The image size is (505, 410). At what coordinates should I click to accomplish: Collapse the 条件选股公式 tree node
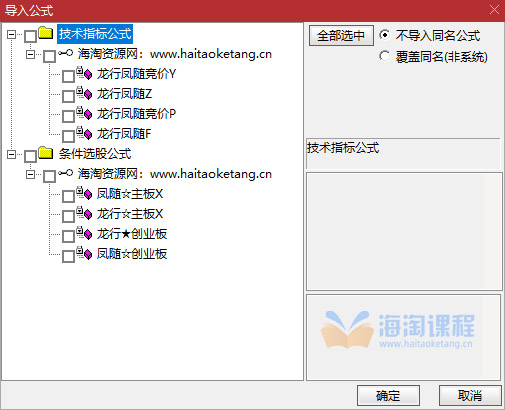pyautogui.click(x=11, y=154)
